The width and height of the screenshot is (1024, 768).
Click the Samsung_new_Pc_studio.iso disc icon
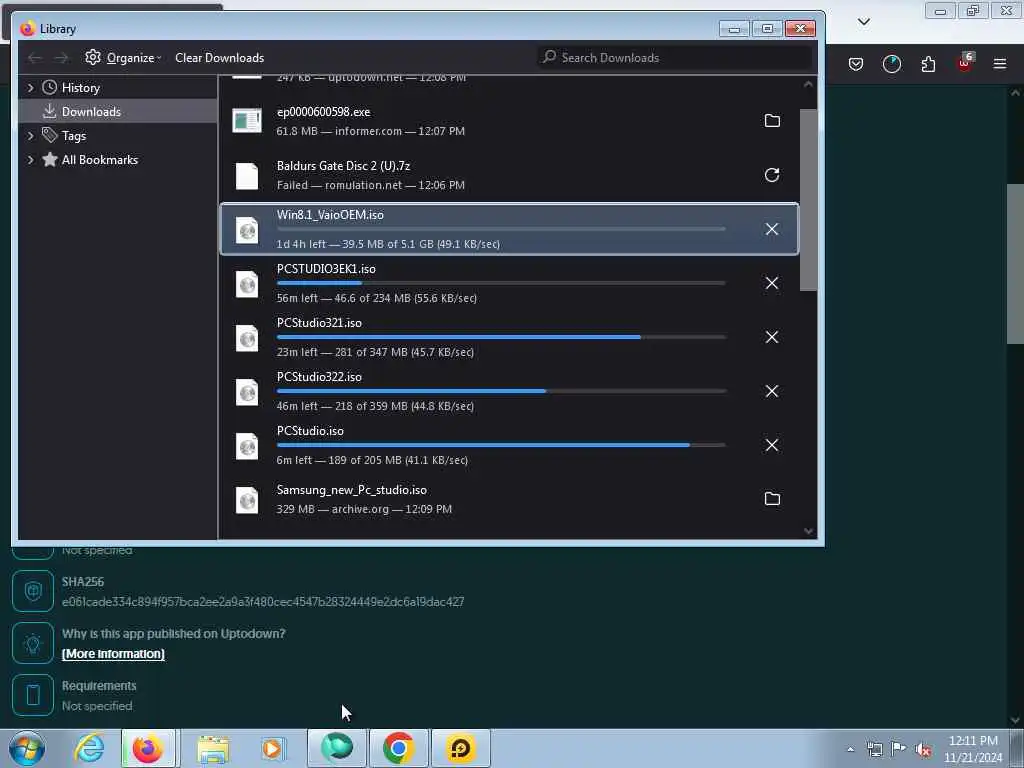(x=247, y=500)
